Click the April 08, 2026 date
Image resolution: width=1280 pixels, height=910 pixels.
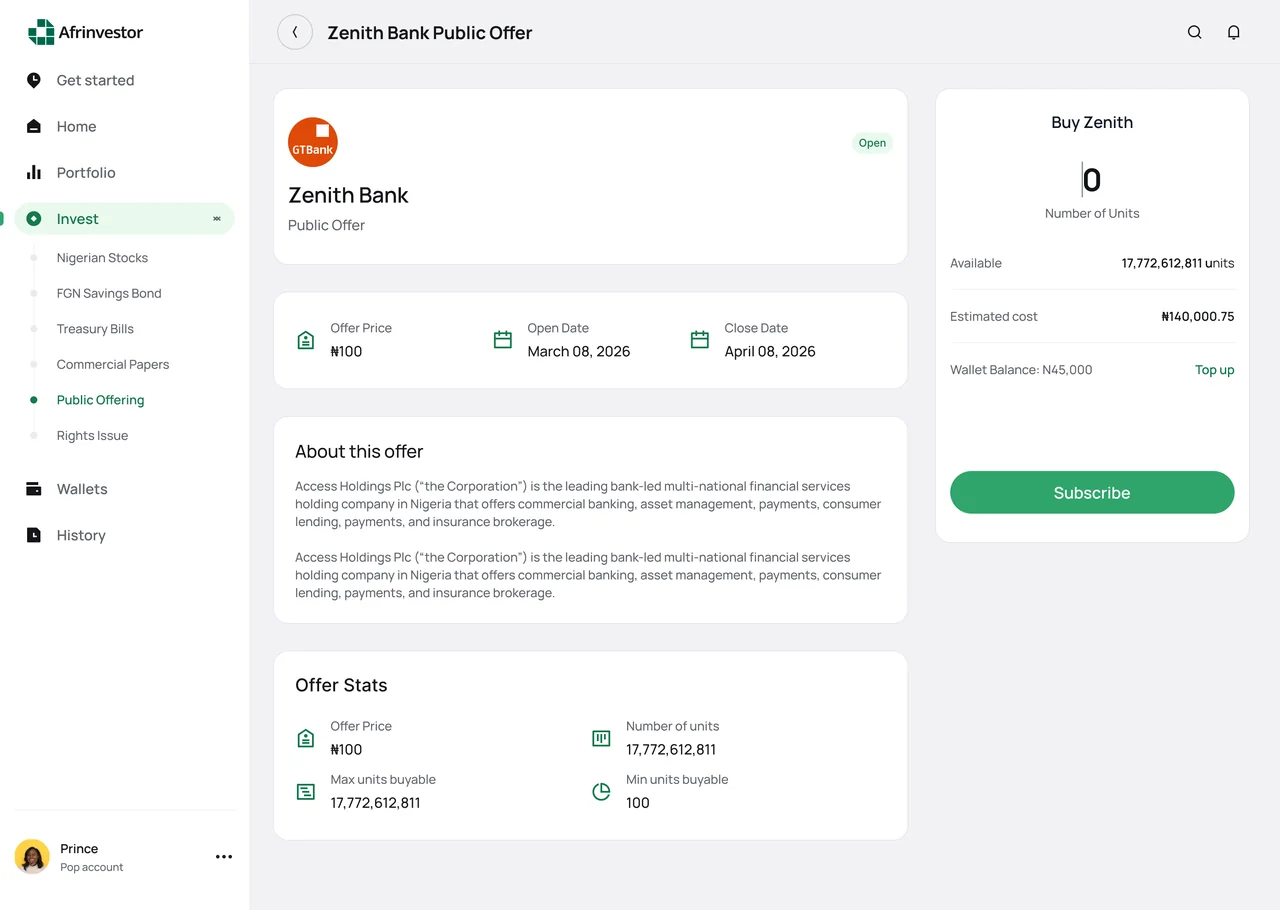pyautogui.click(x=770, y=351)
